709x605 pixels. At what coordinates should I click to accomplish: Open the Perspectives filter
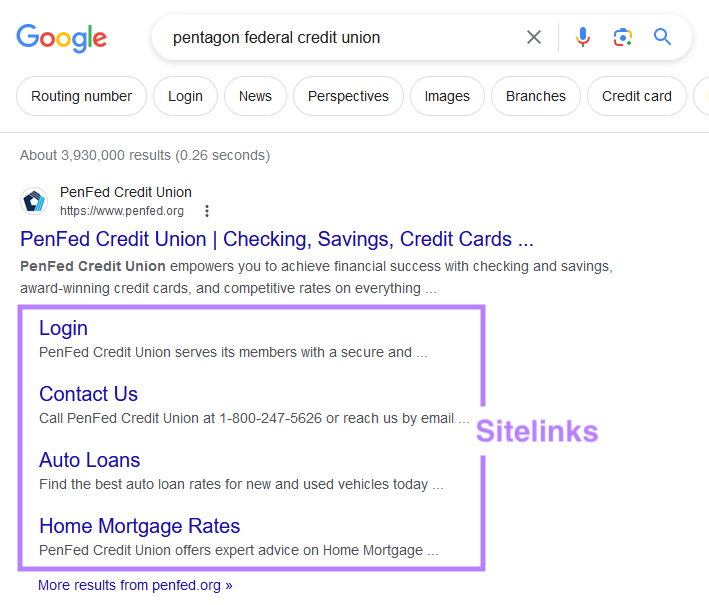(x=348, y=96)
